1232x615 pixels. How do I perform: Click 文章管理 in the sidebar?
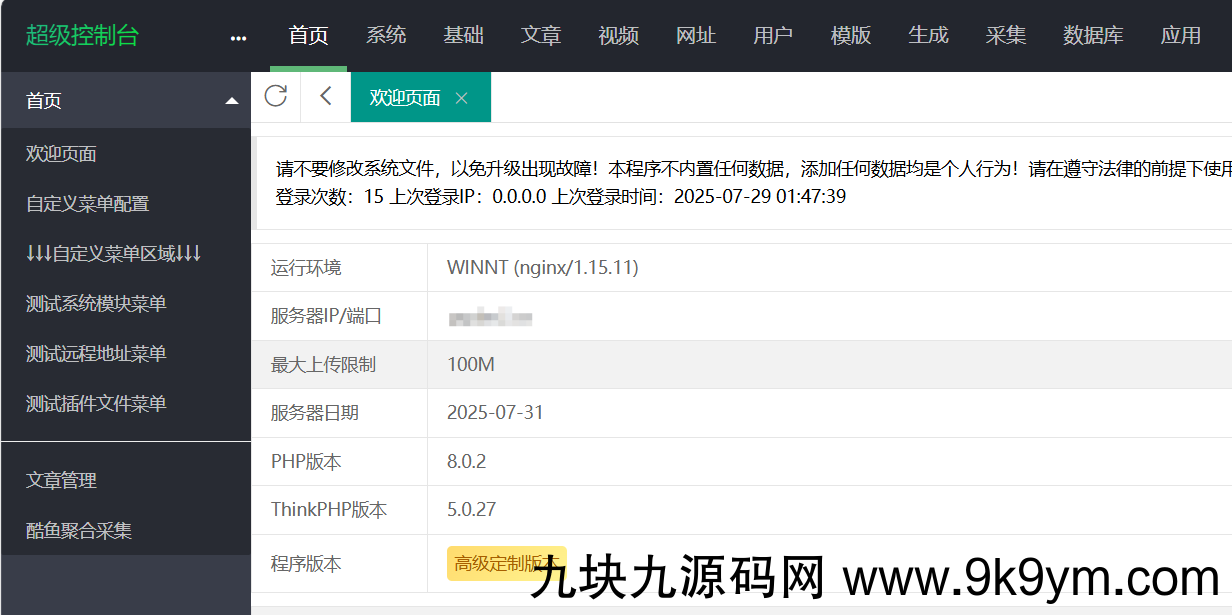(61, 481)
